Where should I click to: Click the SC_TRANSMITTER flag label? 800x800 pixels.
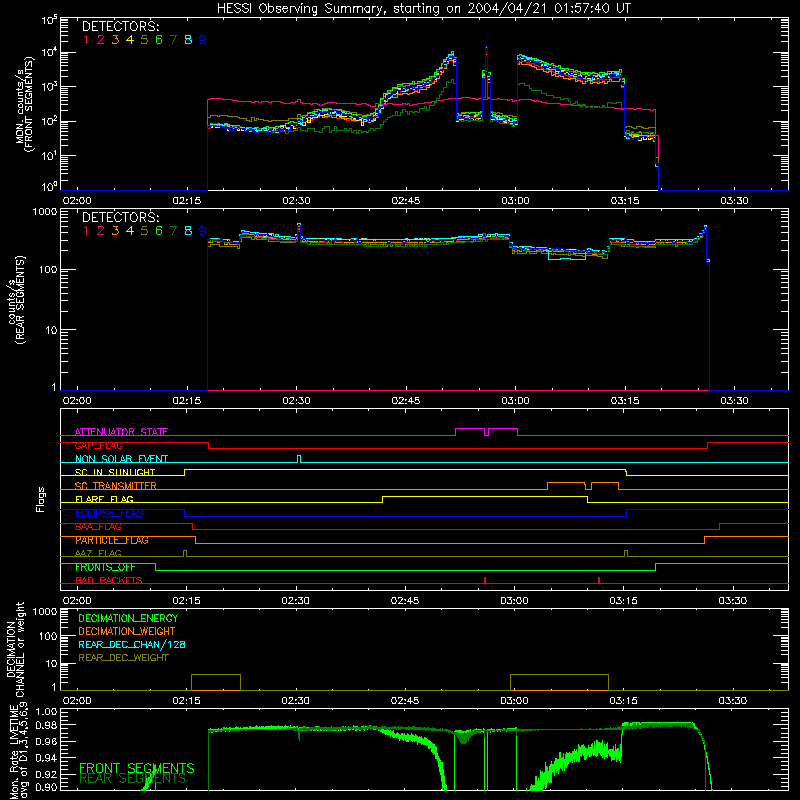(x=116, y=486)
